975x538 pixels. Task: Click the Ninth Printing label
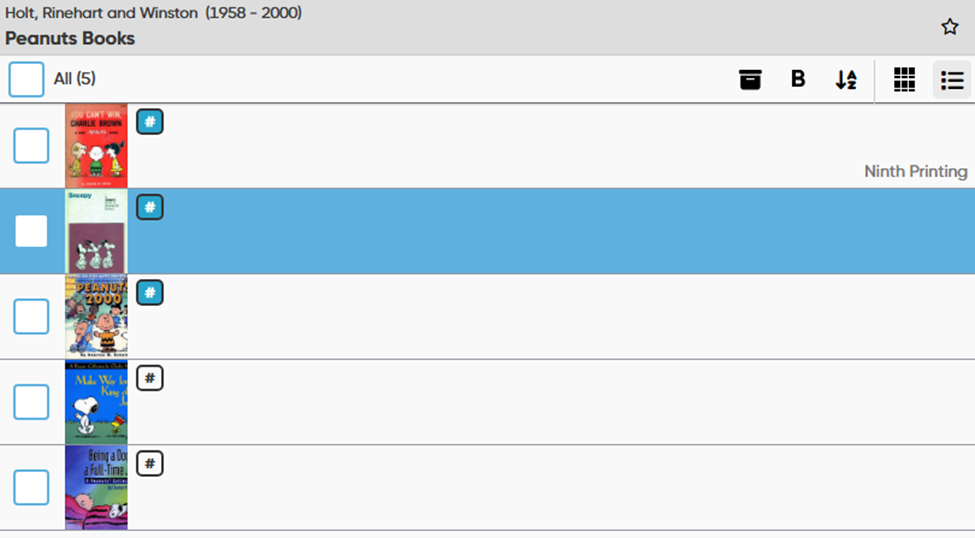pos(915,172)
